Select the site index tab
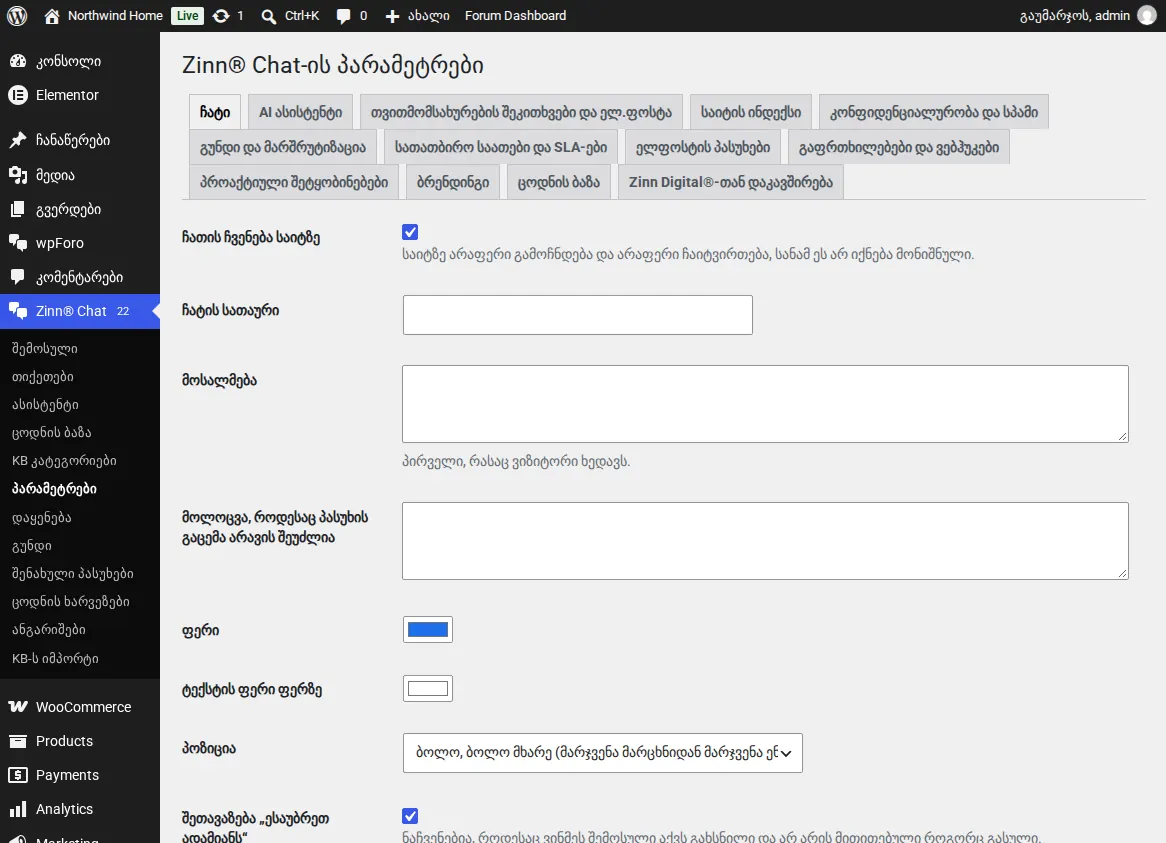This screenshot has height=843, width=1166. click(750, 112)
